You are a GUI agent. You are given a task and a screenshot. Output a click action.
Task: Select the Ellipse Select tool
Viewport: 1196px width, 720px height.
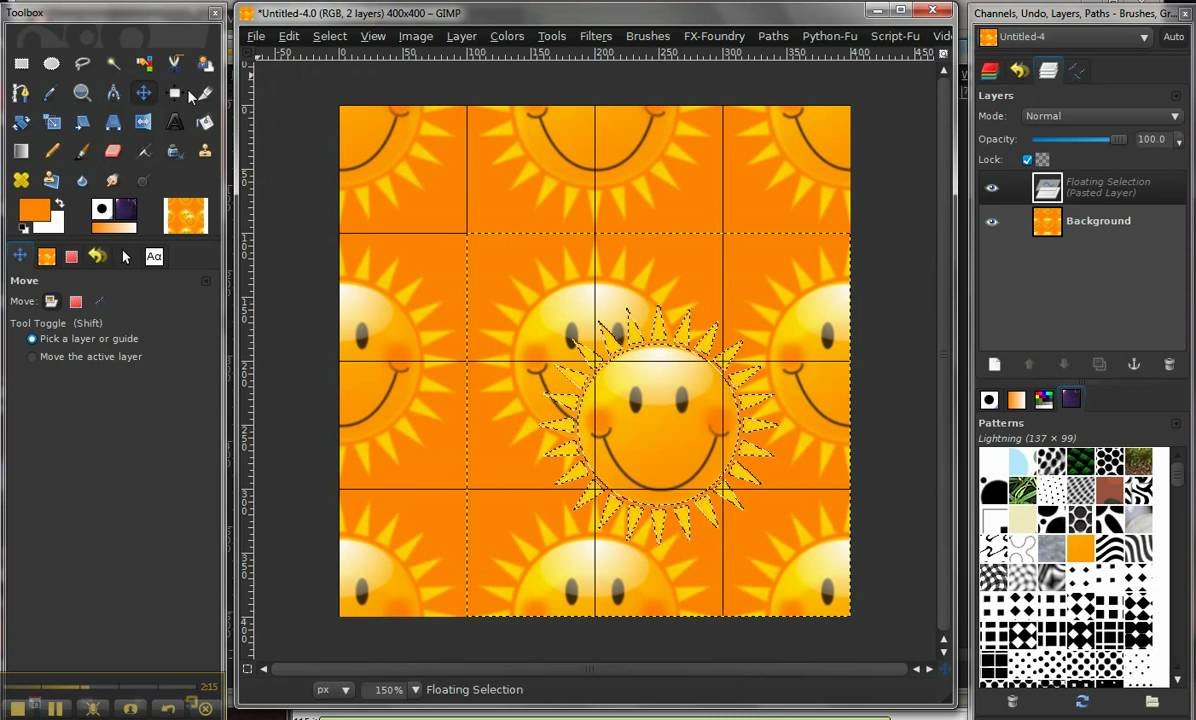point(51,63)
